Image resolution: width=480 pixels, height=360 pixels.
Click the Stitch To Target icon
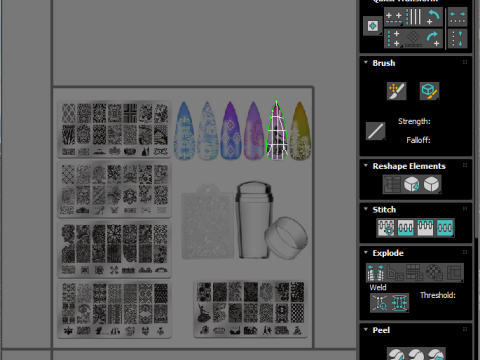point(386,228)
